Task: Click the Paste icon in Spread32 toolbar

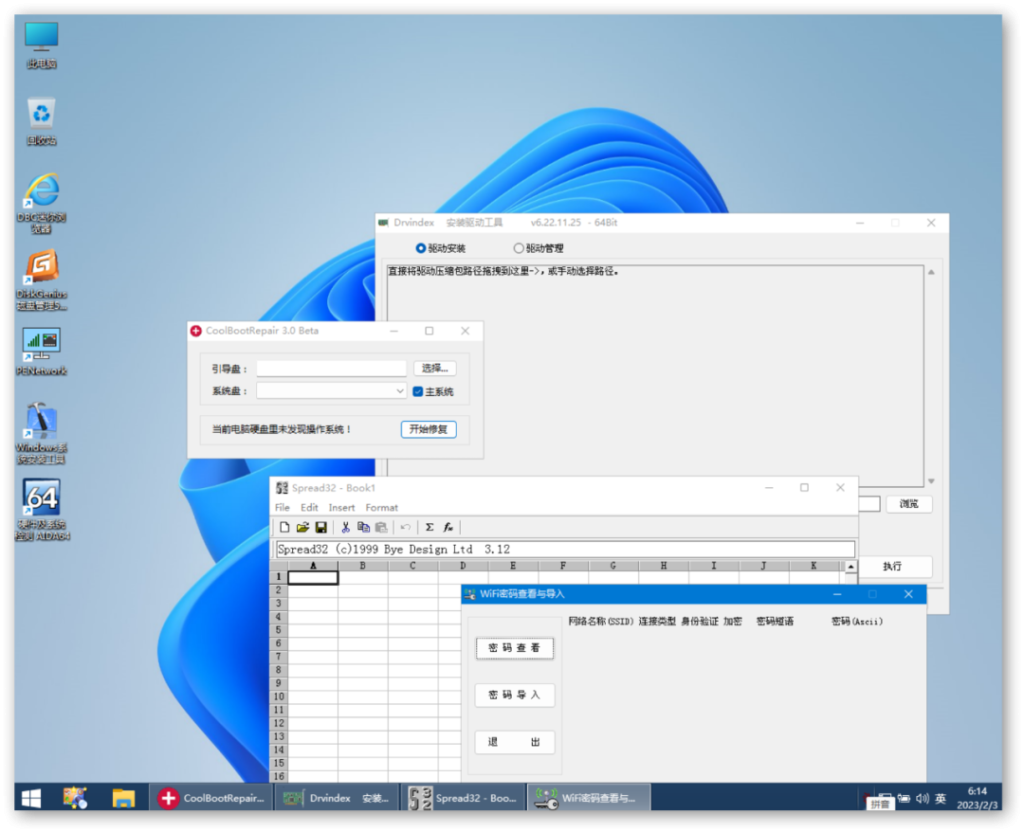Action: click(381, 527)
